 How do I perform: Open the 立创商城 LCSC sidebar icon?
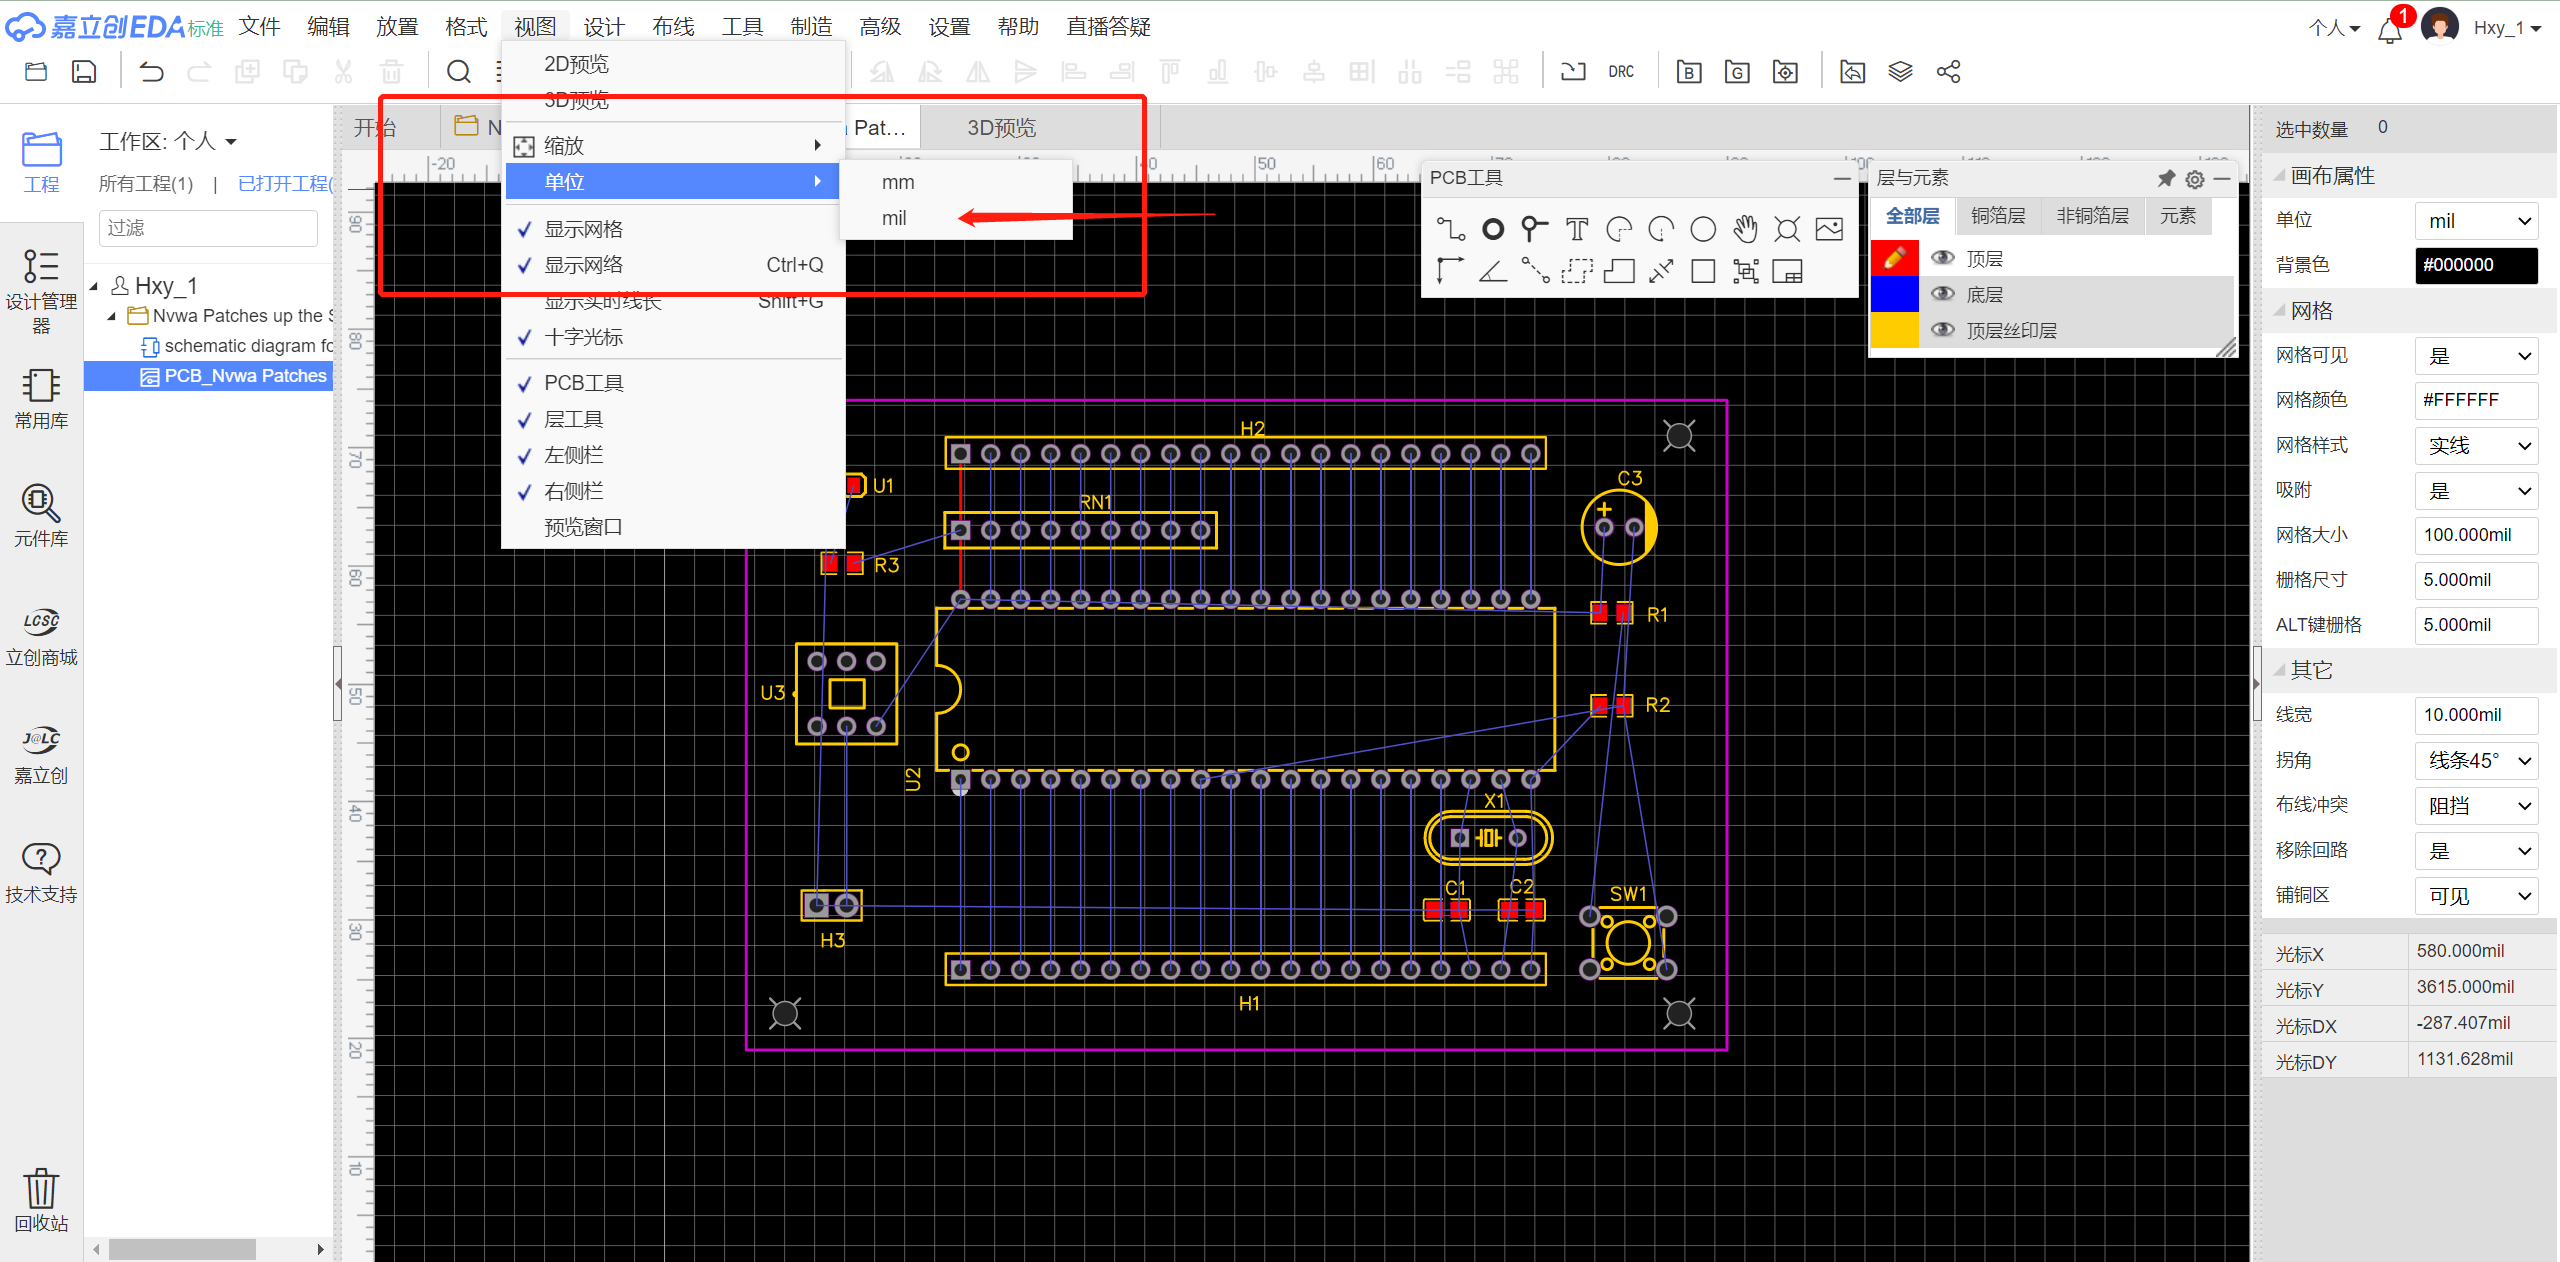(x=41, y=634)
